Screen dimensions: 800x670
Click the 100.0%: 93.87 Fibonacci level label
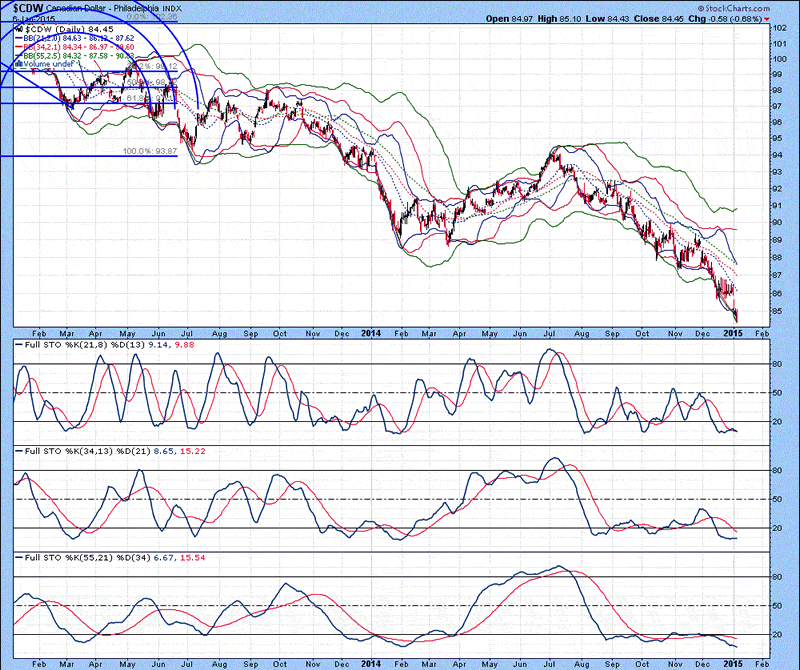coord(149,151)
